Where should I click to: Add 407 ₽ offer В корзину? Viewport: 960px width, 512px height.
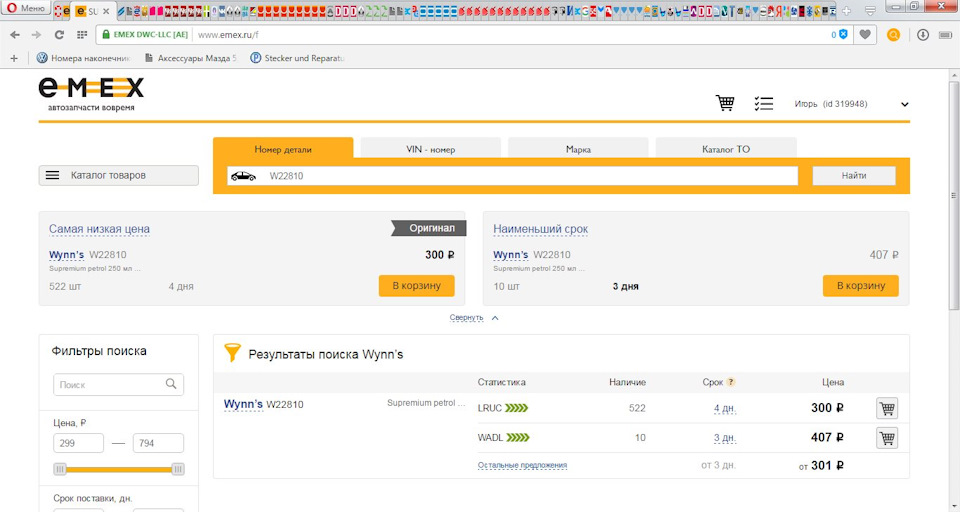click(861, 285)
